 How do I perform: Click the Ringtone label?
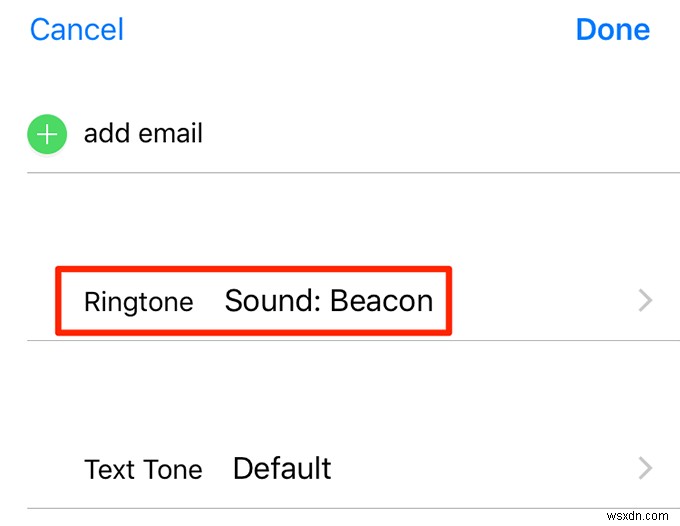pos(139,302)
